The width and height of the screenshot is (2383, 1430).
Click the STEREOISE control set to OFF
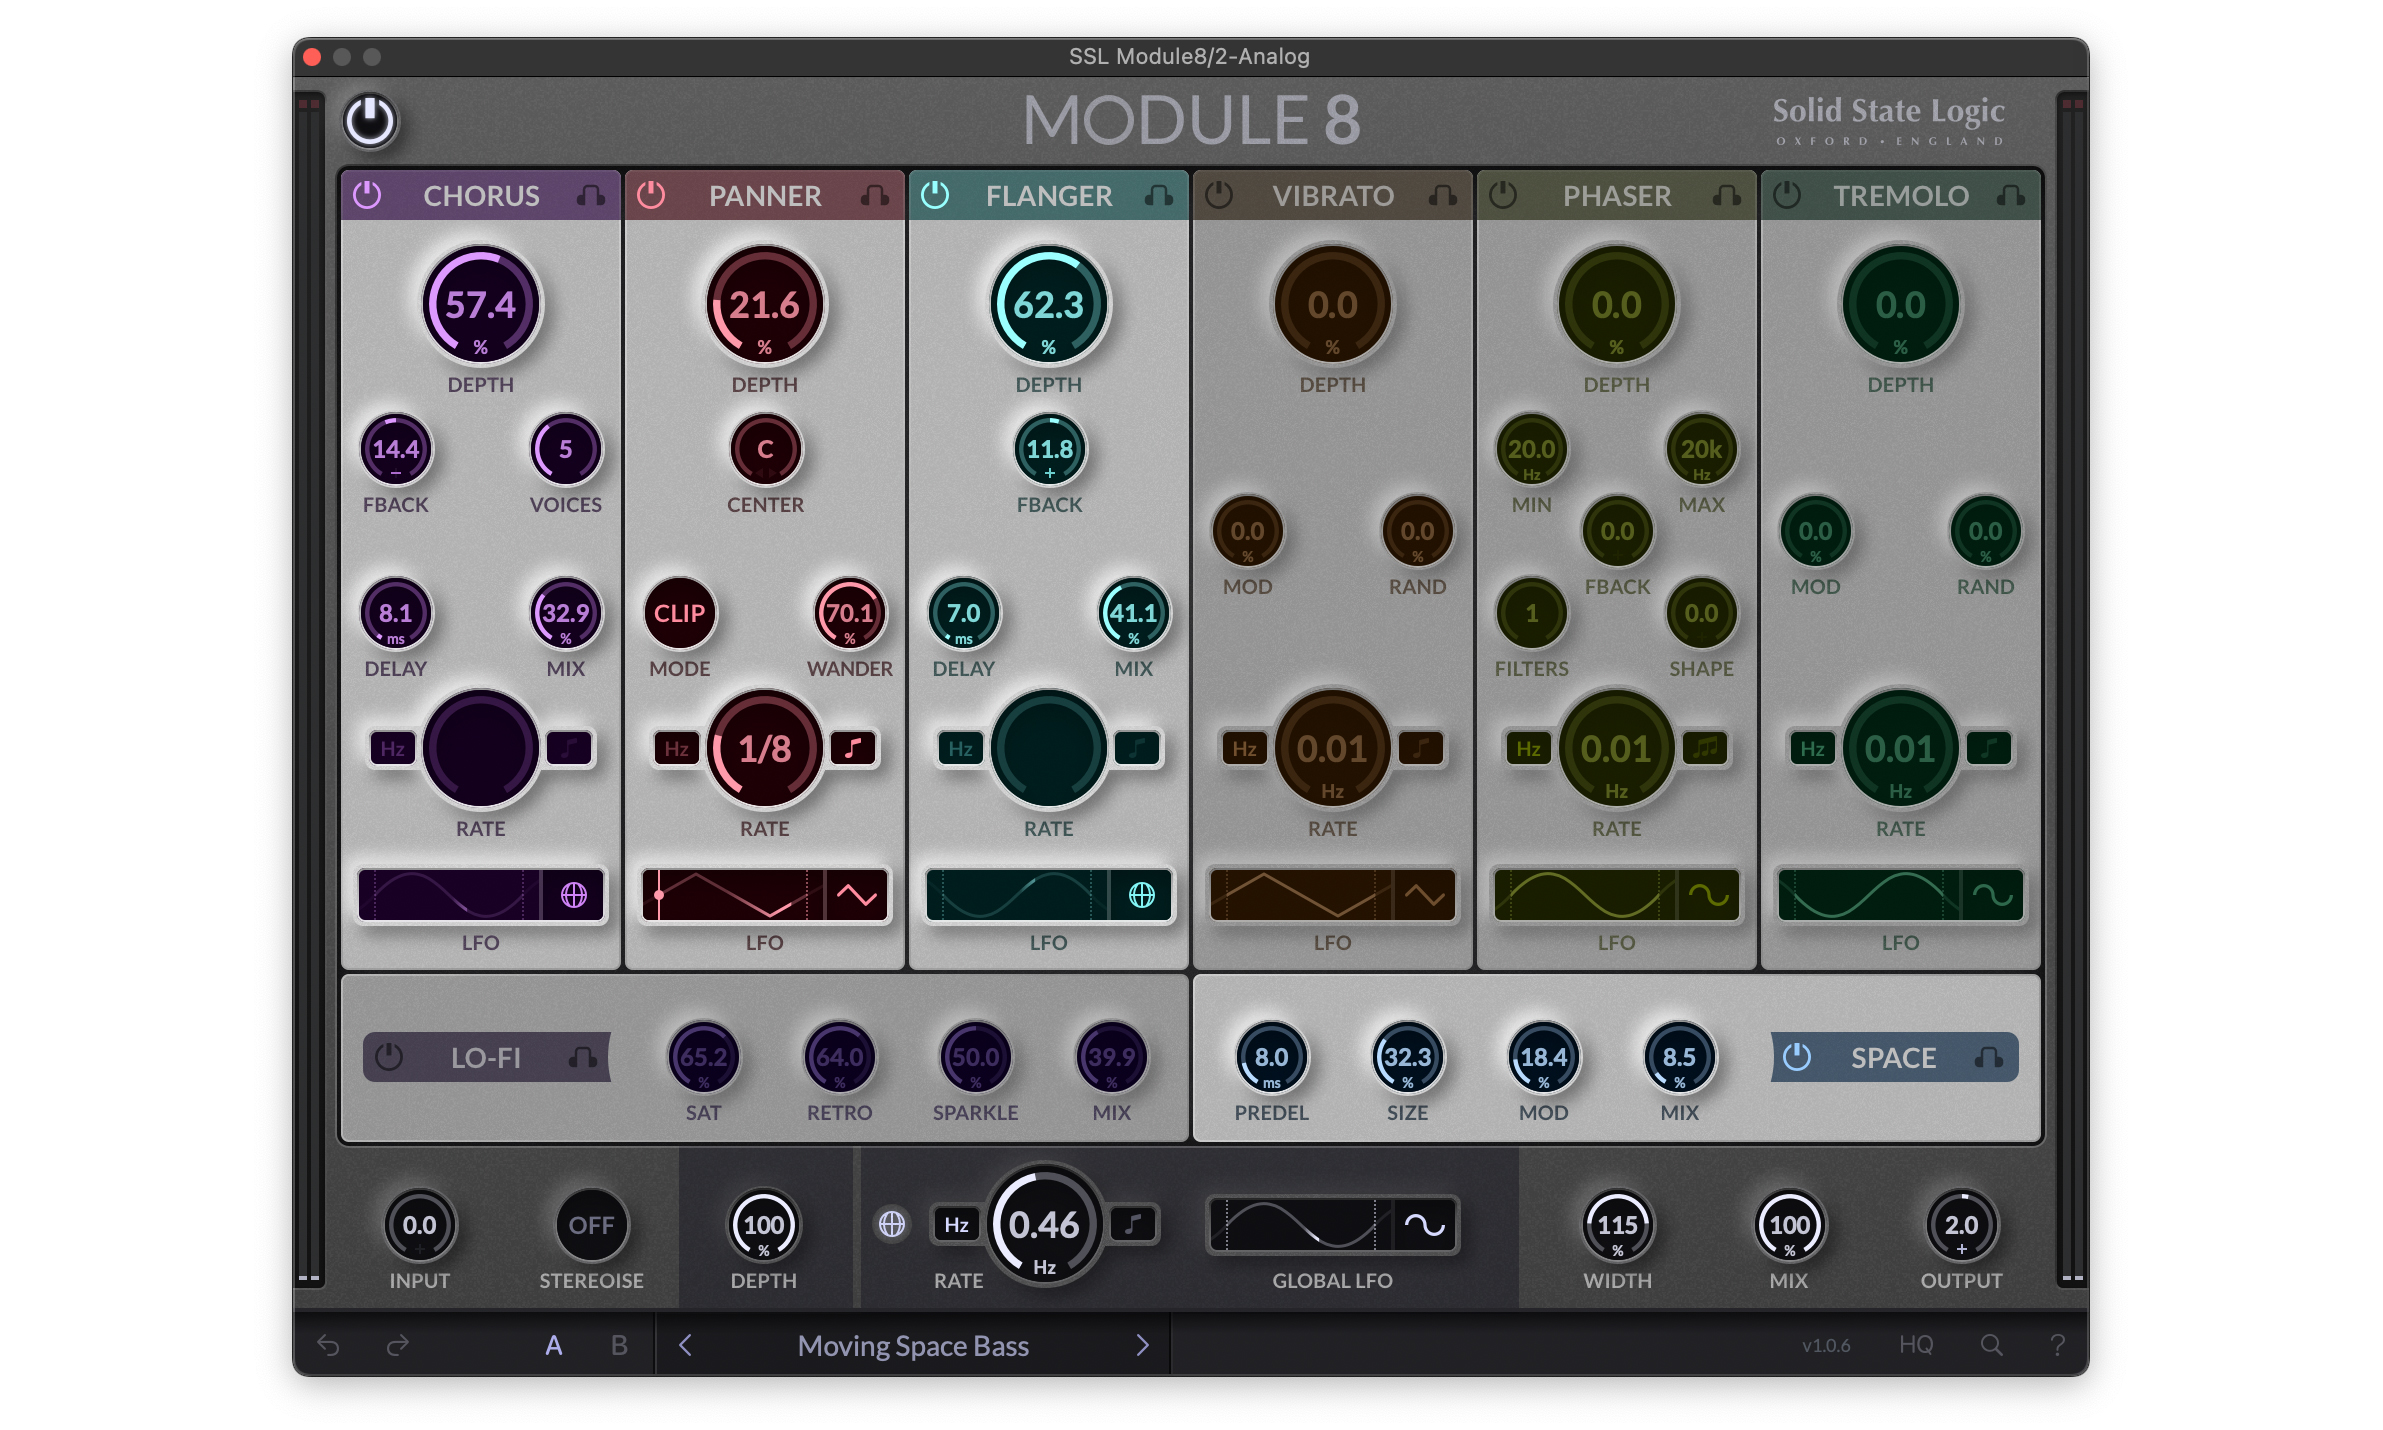pyautogui.click(x=591, y=1224)
